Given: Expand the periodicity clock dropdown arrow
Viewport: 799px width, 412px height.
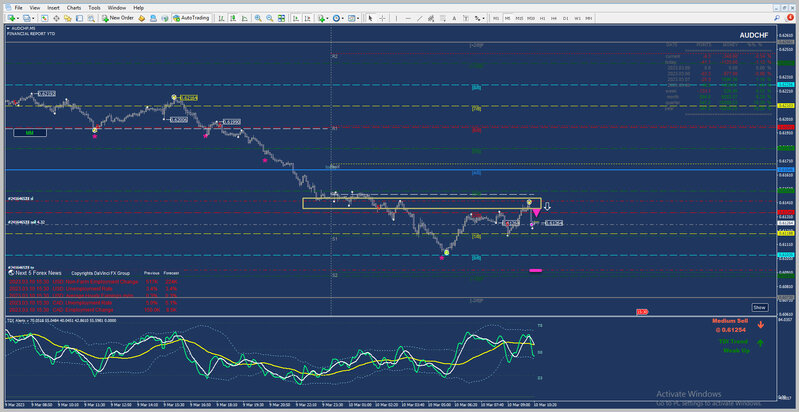Looking at the screenshot, I should click(343, 18).
